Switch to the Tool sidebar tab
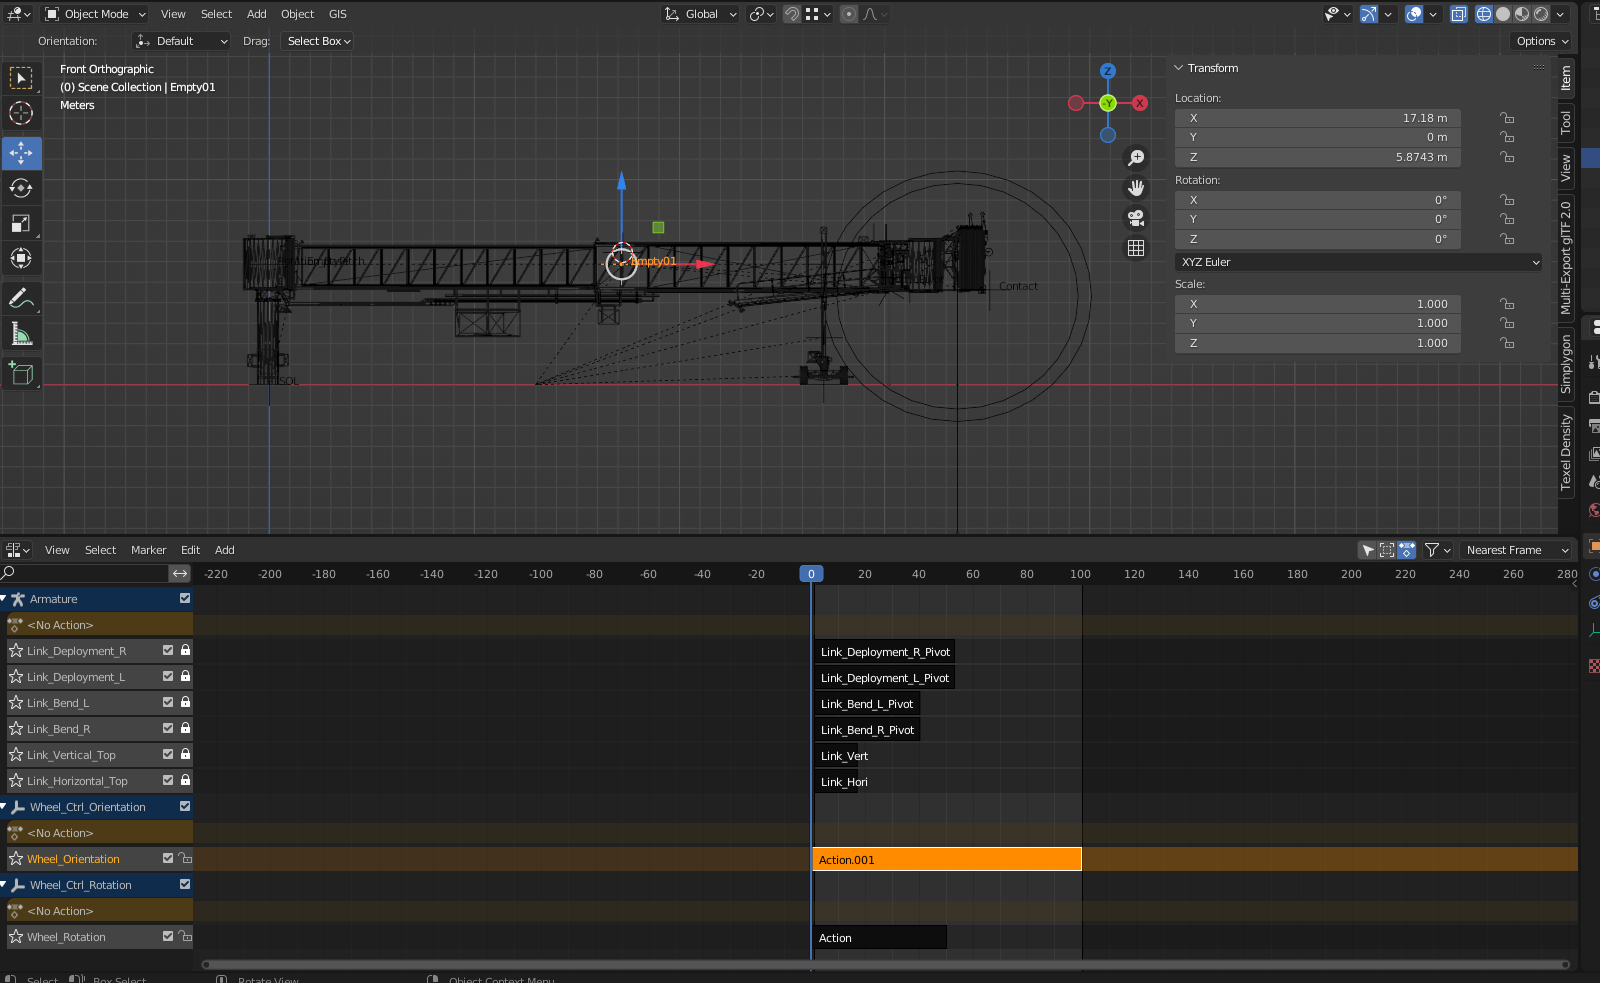The width and height of the screenshot is (1600, 983). click(1566, 124)
